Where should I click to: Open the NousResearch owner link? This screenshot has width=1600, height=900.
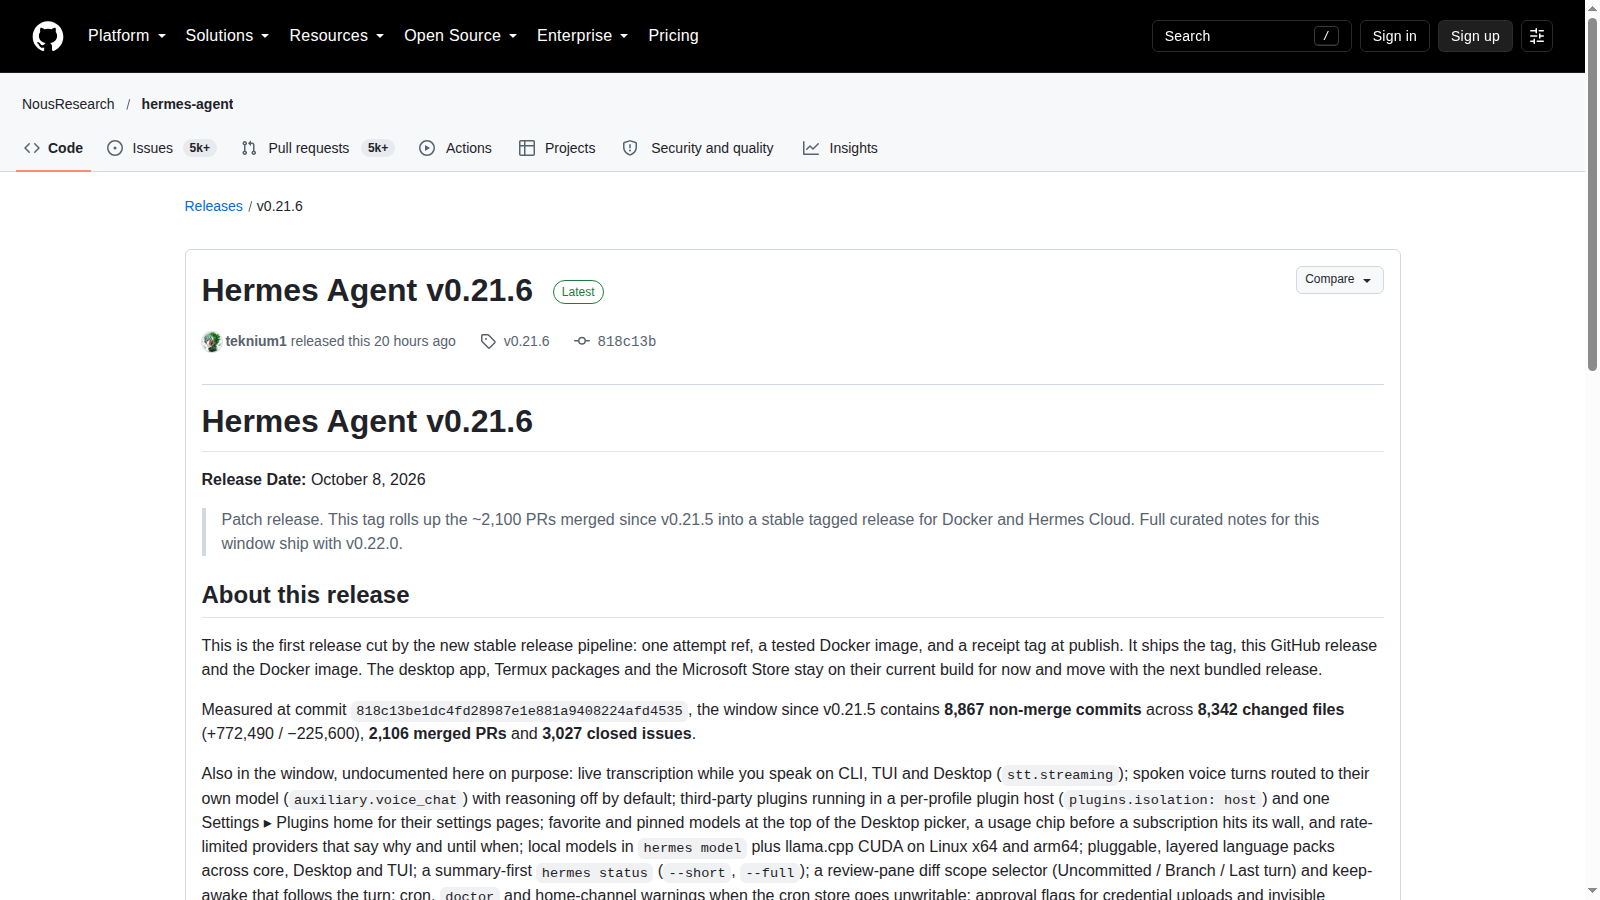(x=68, y=104)
